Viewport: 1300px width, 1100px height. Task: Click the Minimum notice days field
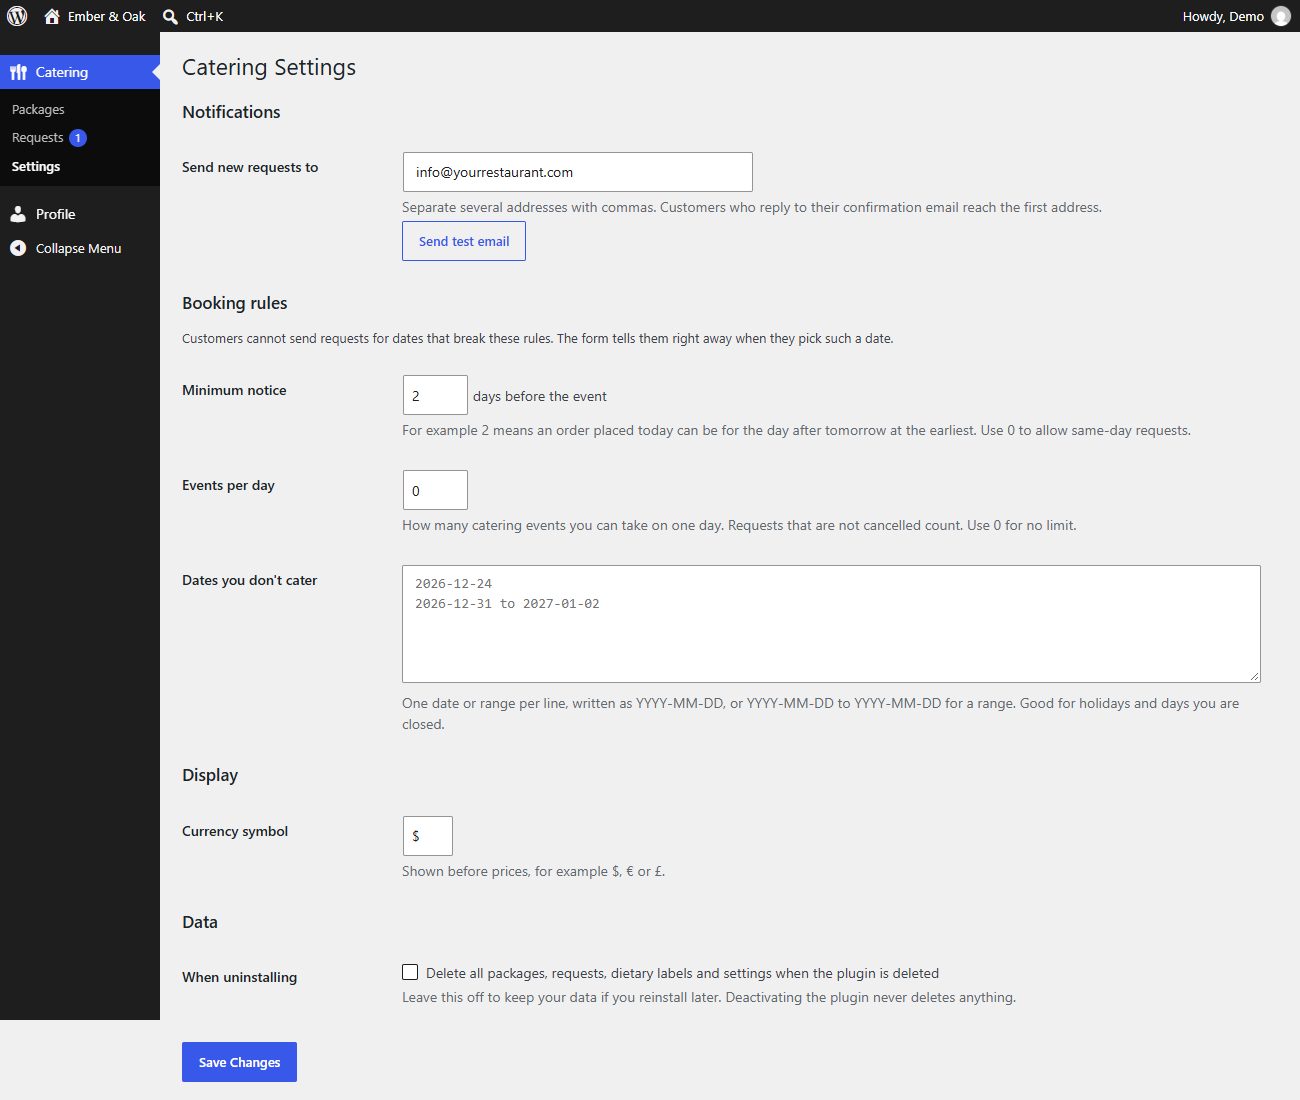tap(435, 395)
